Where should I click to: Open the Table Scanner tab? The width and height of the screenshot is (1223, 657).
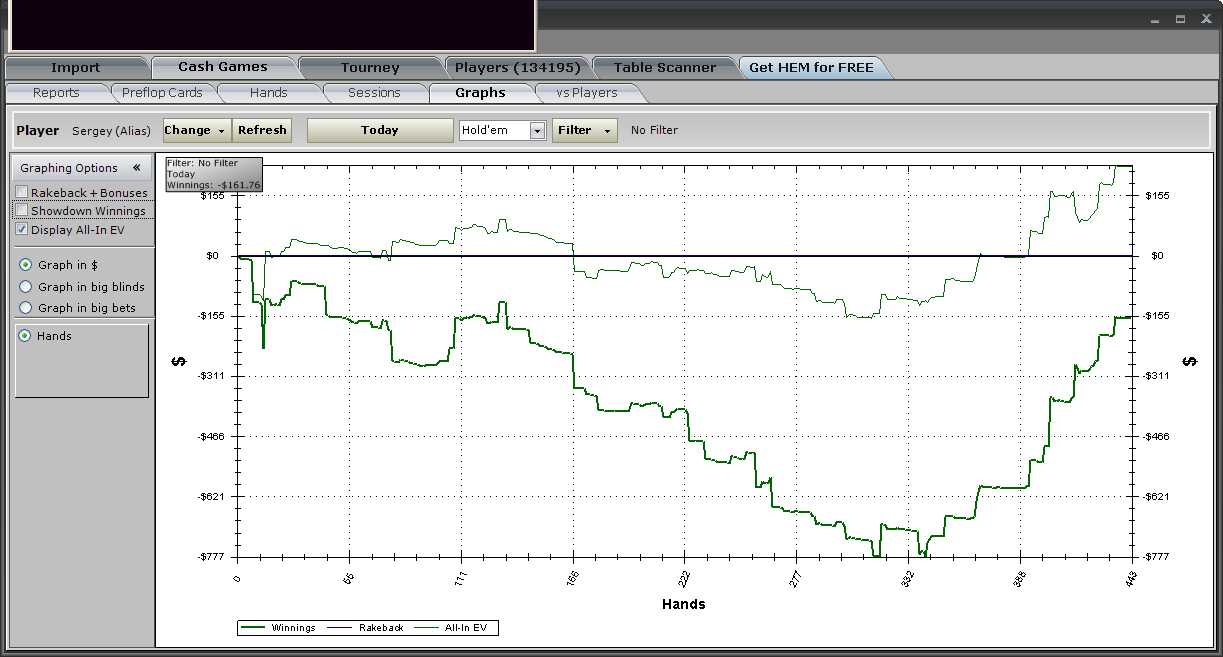(664, 68)
